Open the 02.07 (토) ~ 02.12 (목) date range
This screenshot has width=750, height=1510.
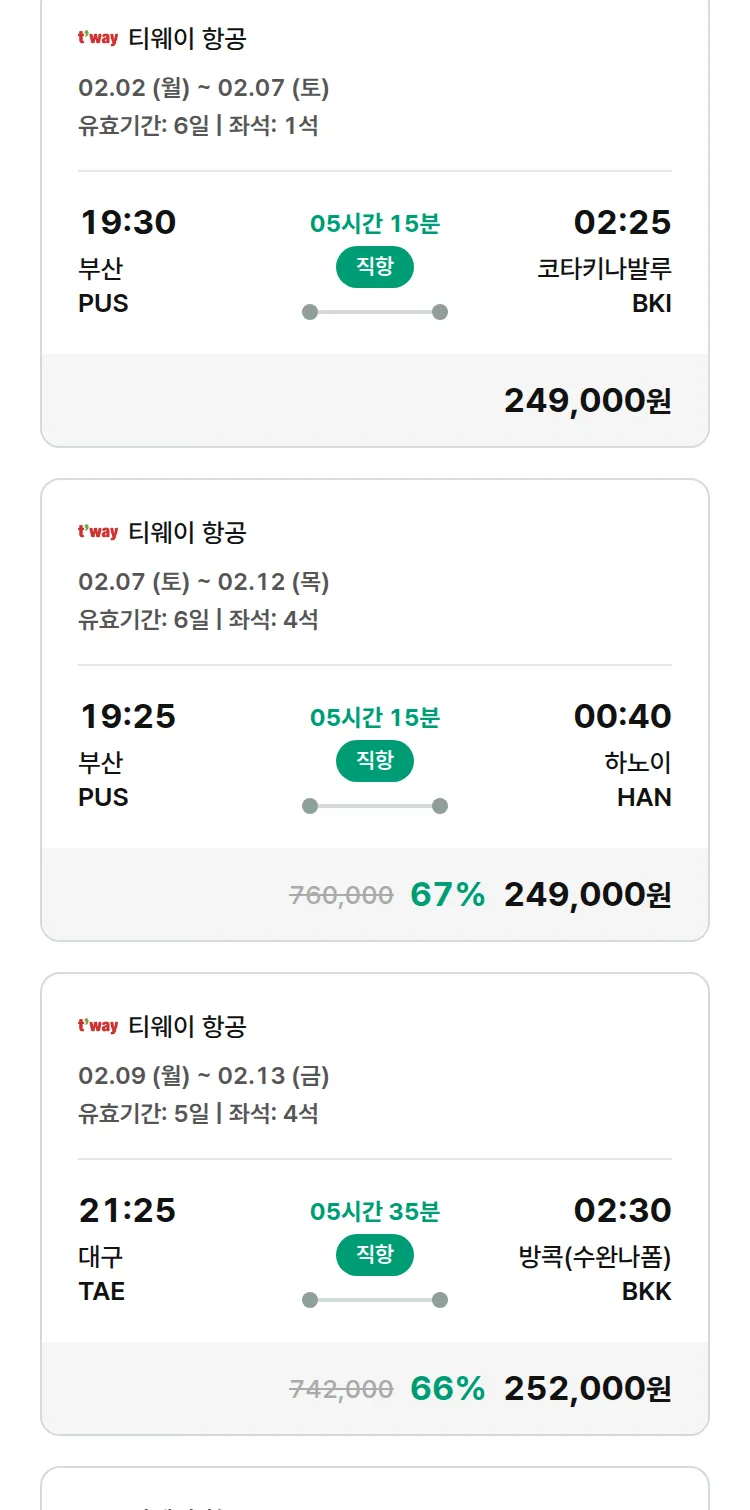[x=204, y=582]
